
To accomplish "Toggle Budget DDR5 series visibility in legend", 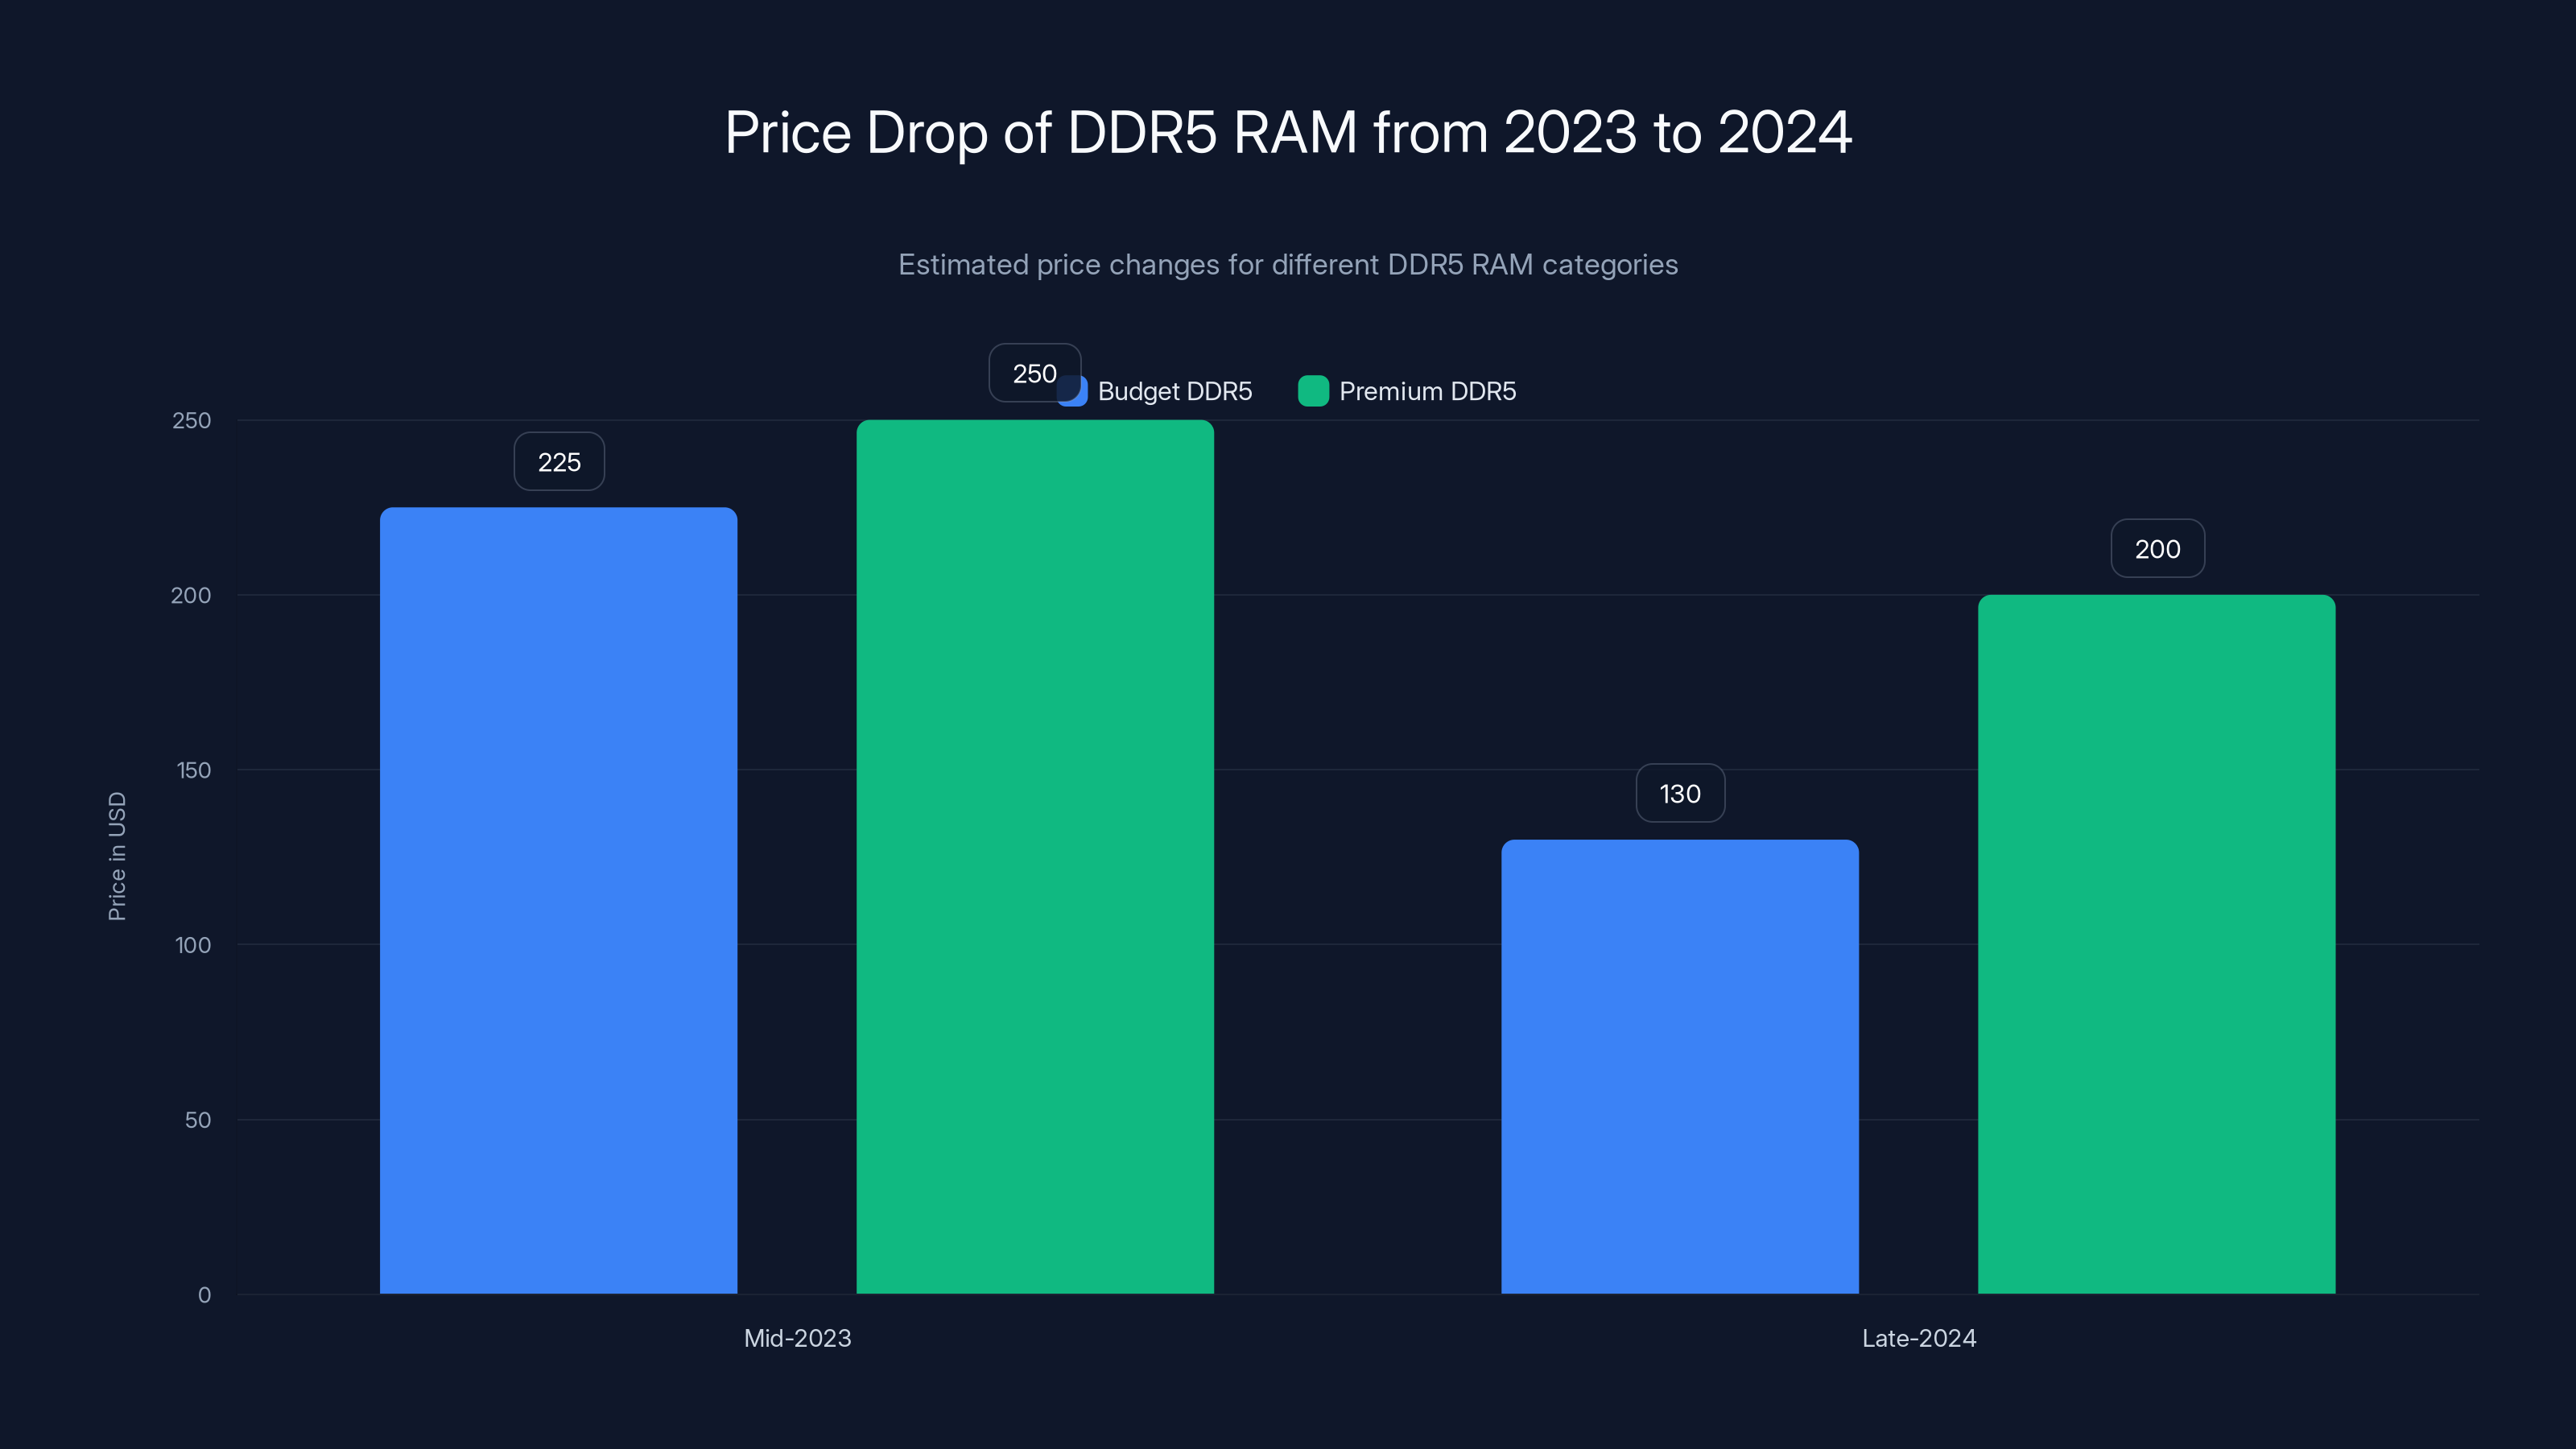I will [x=1175, y=391].
